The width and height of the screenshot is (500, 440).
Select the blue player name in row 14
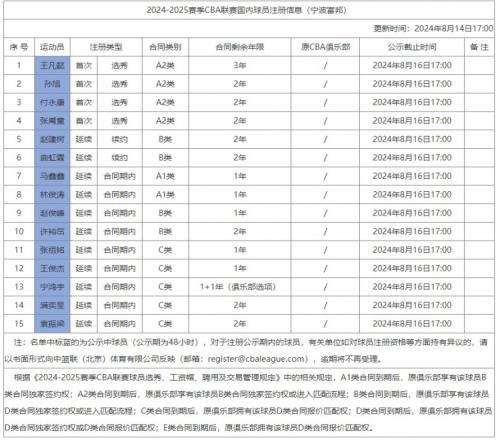[52, 305]
